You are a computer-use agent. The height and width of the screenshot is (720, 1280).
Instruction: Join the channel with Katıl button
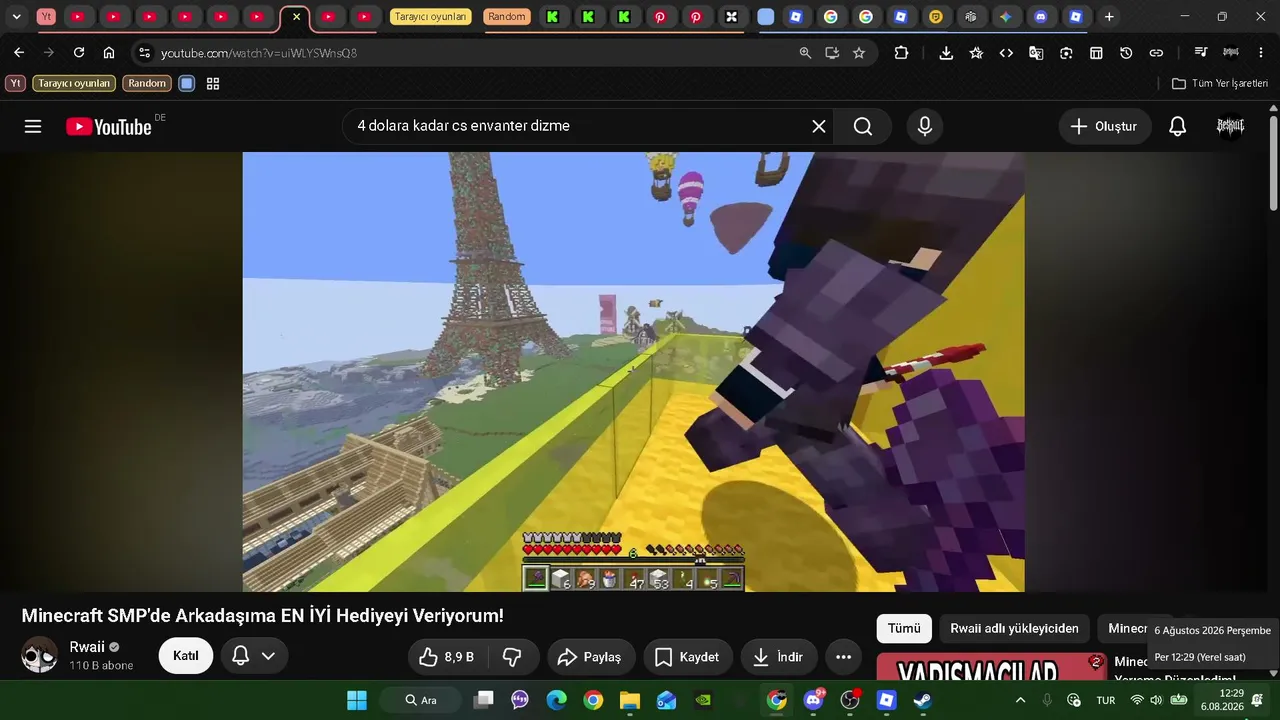[186, 656]
